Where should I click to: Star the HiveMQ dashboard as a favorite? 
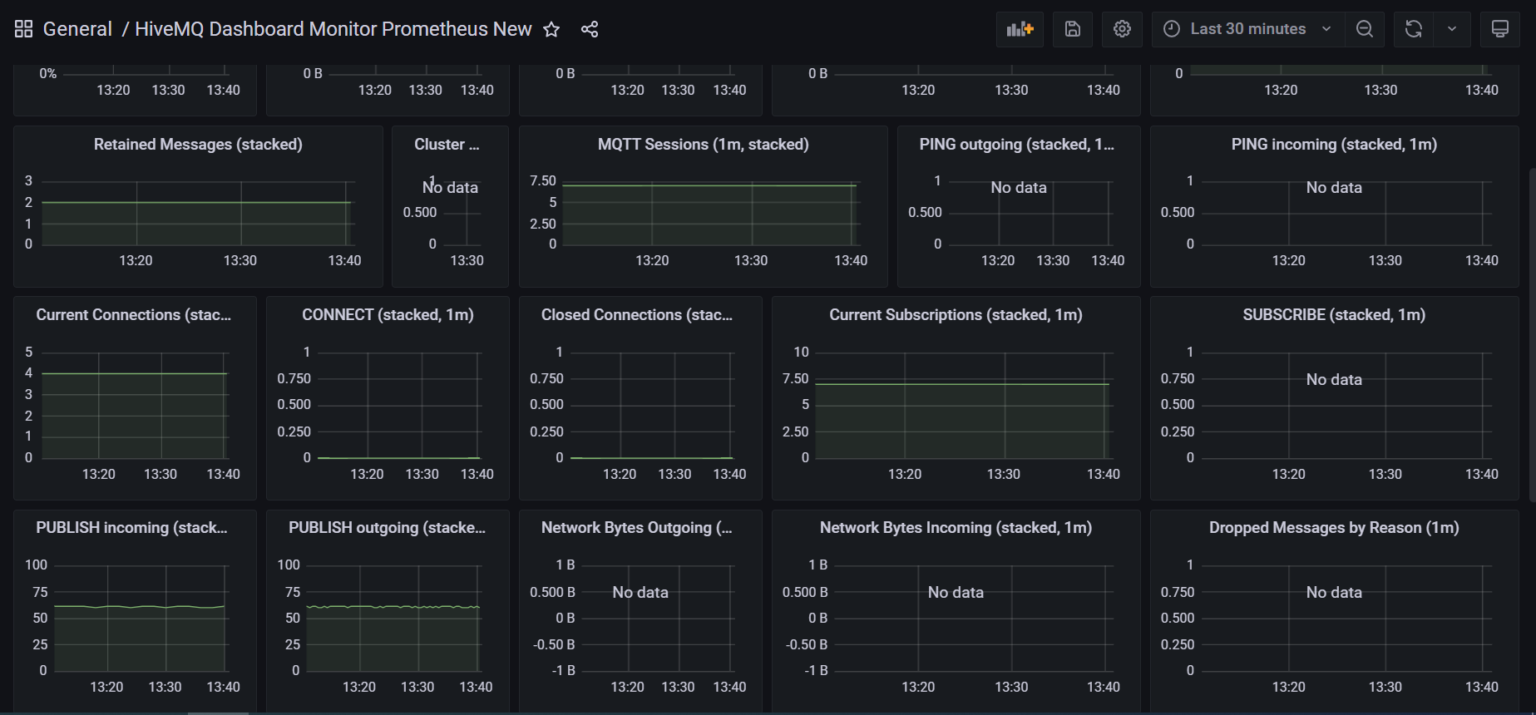pyautogui.click(x=551, y=29)
